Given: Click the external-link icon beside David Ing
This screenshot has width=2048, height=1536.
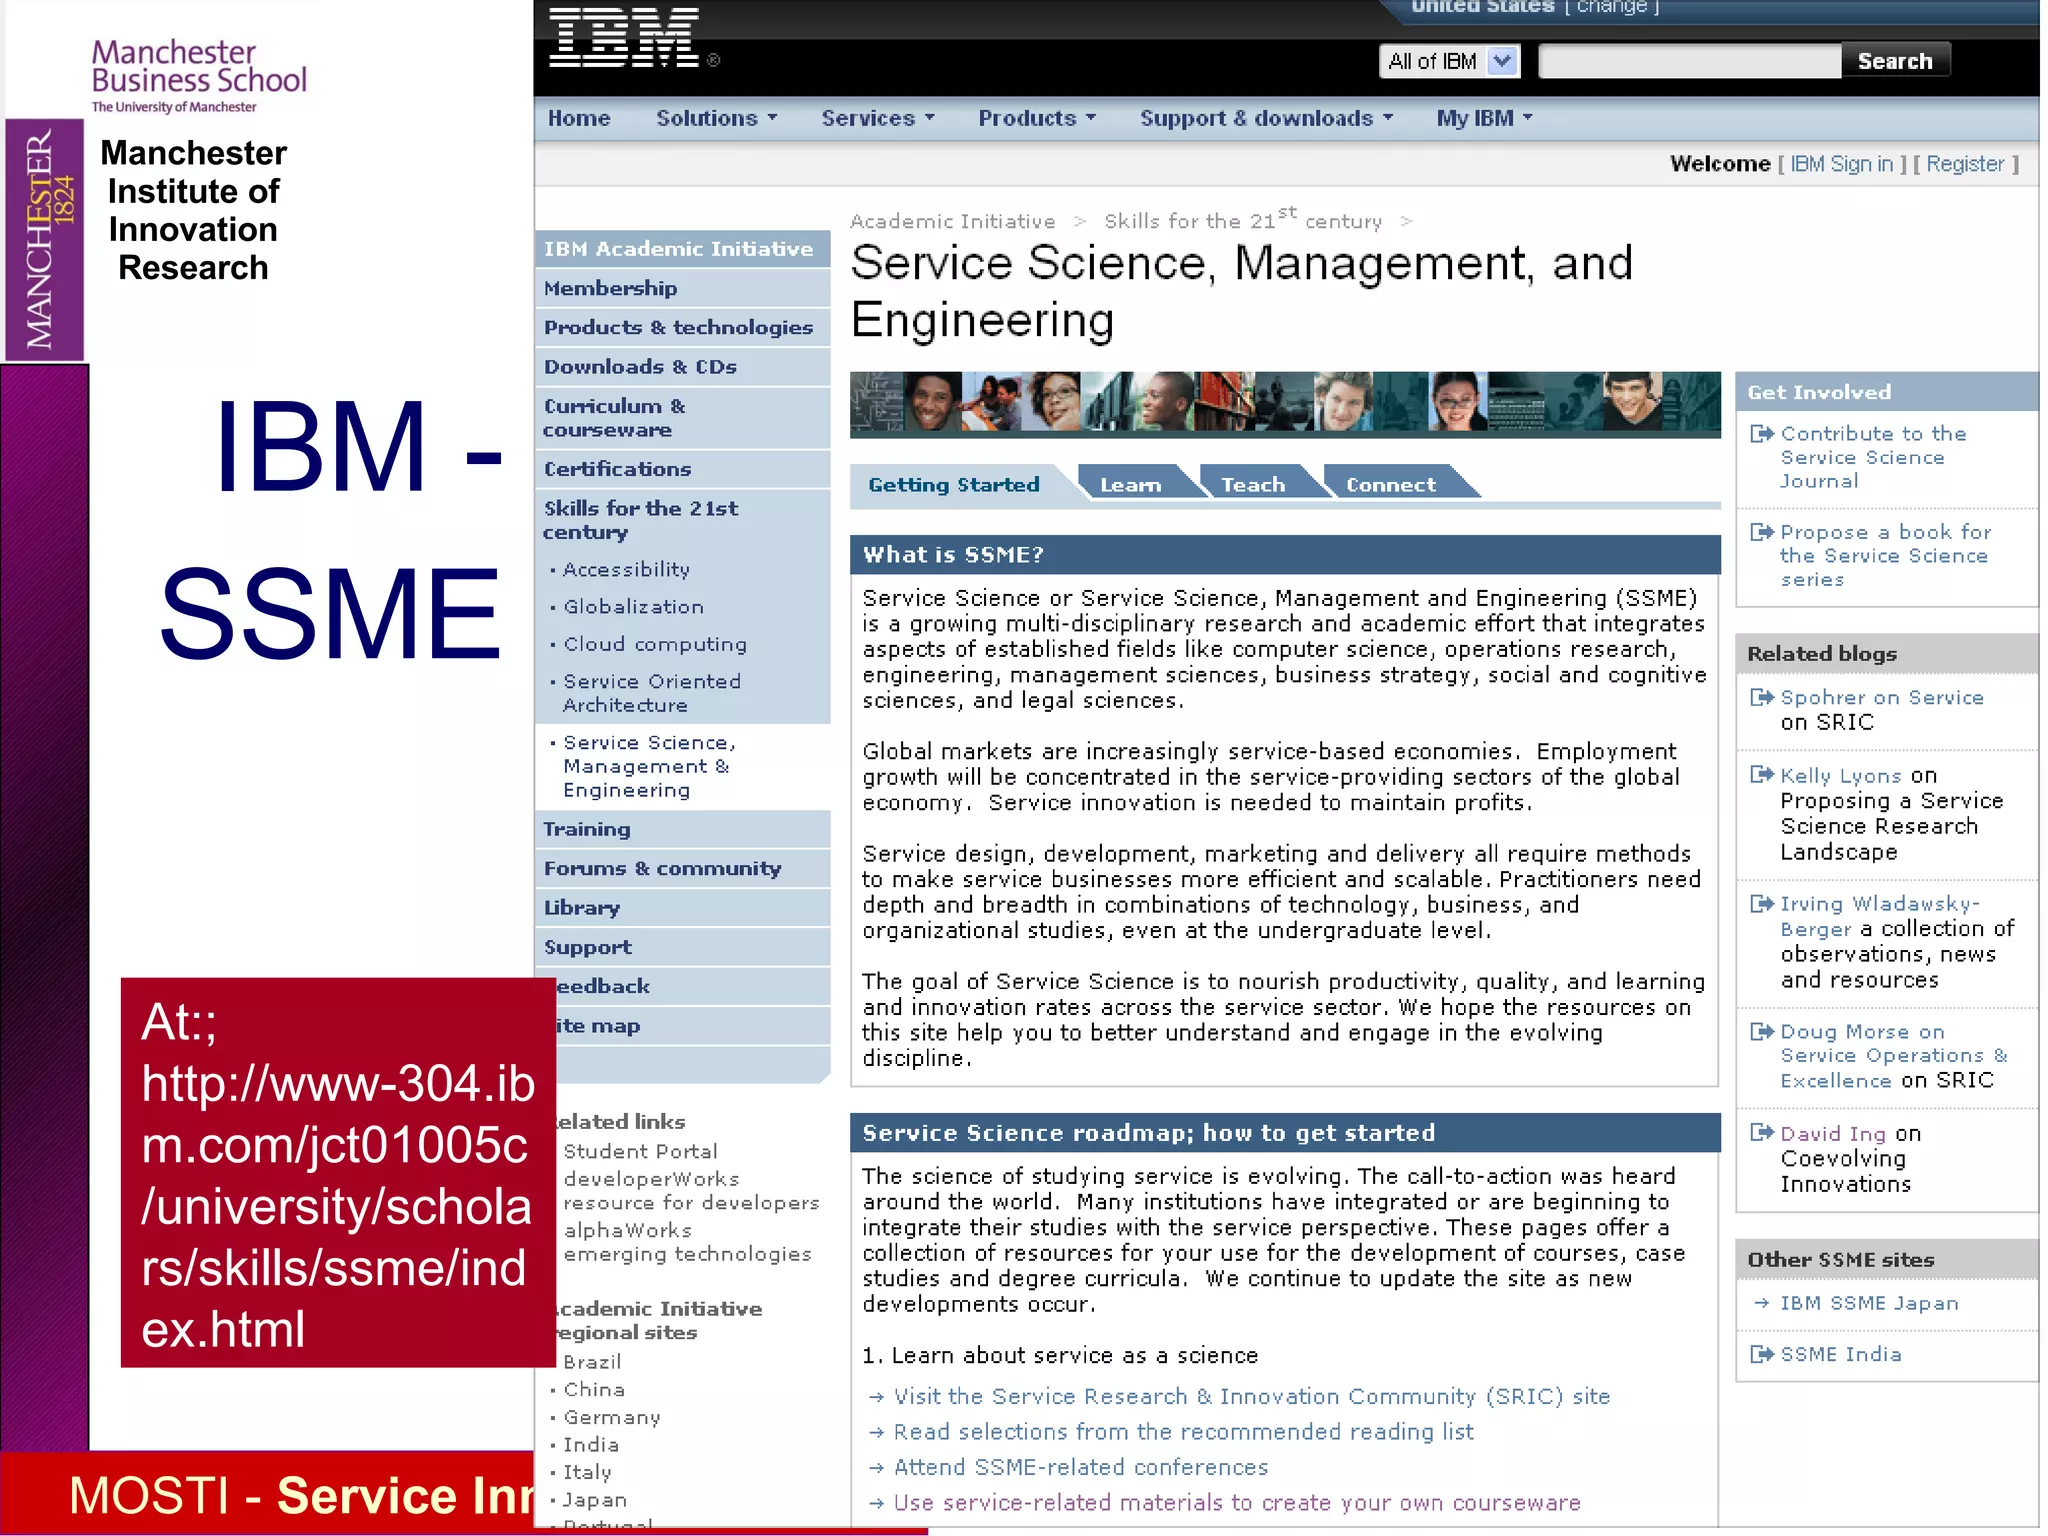Looking at the screenshot, I should 1761,1133.
